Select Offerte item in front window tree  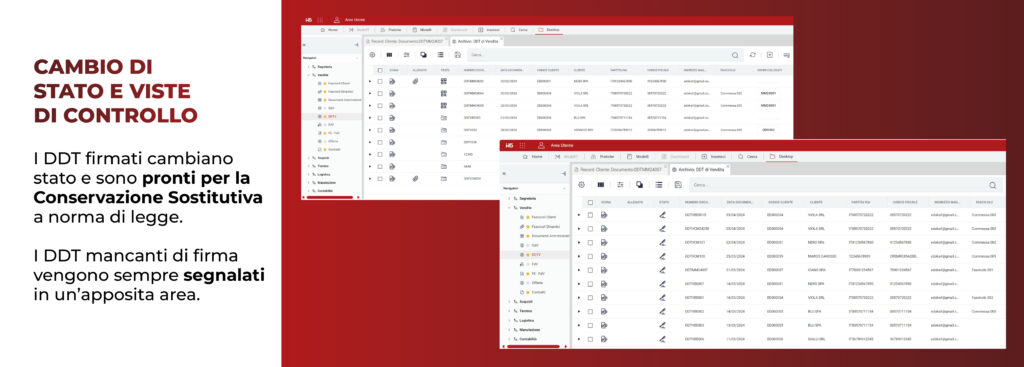tap(536, 283)
